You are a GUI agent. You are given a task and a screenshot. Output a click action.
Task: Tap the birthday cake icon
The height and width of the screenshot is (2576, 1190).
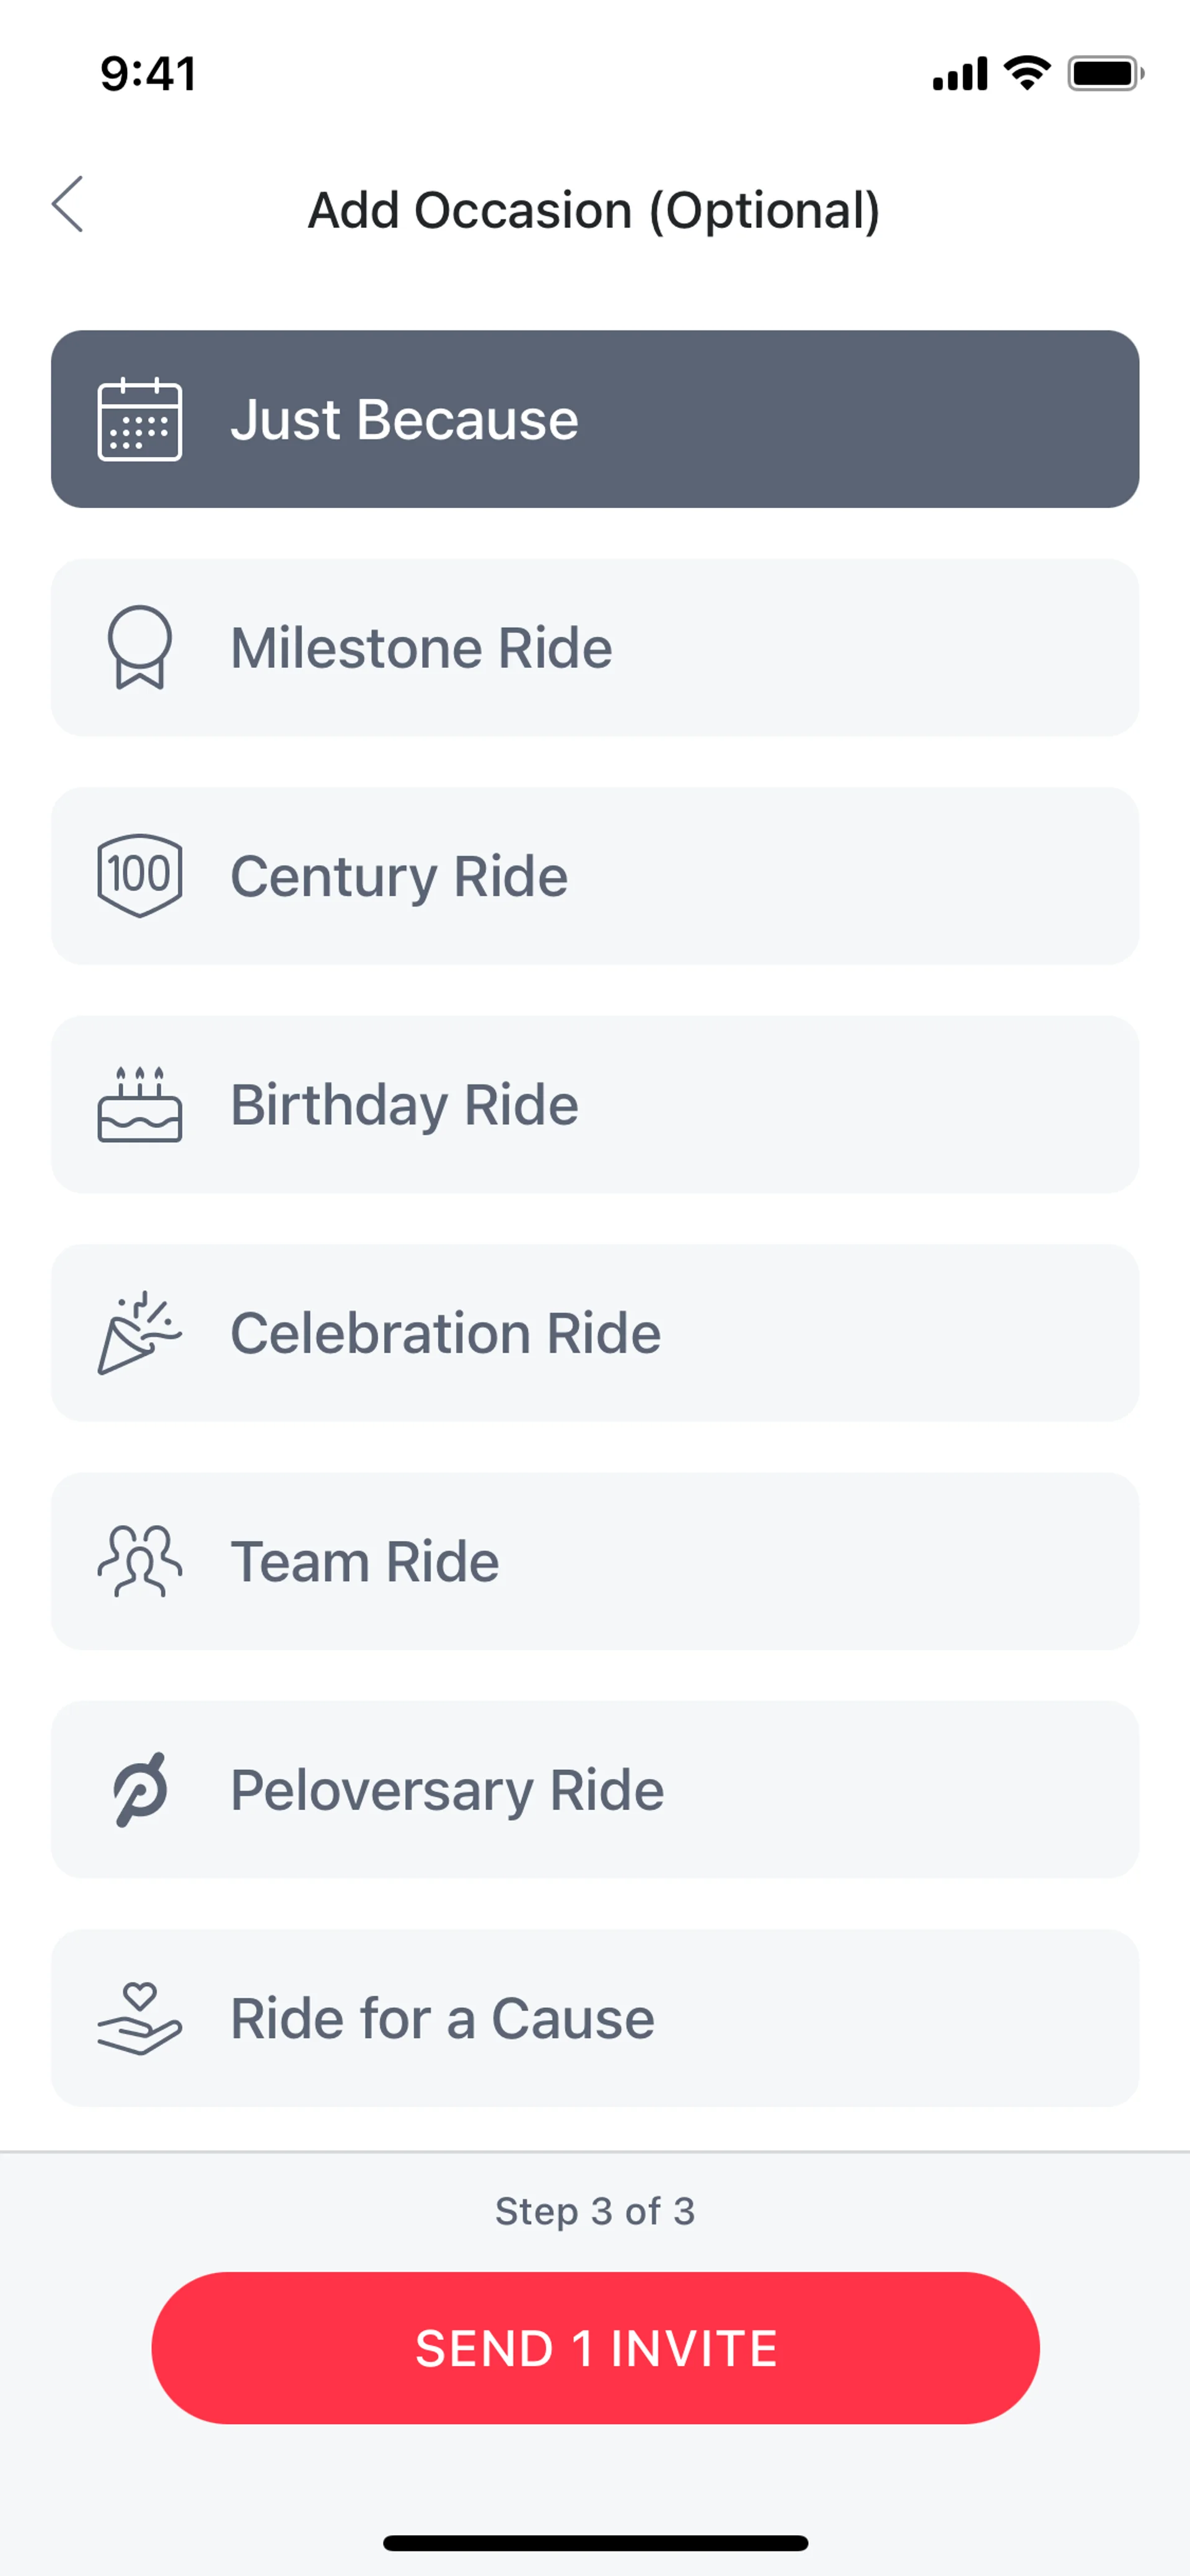click(139, 1104)
